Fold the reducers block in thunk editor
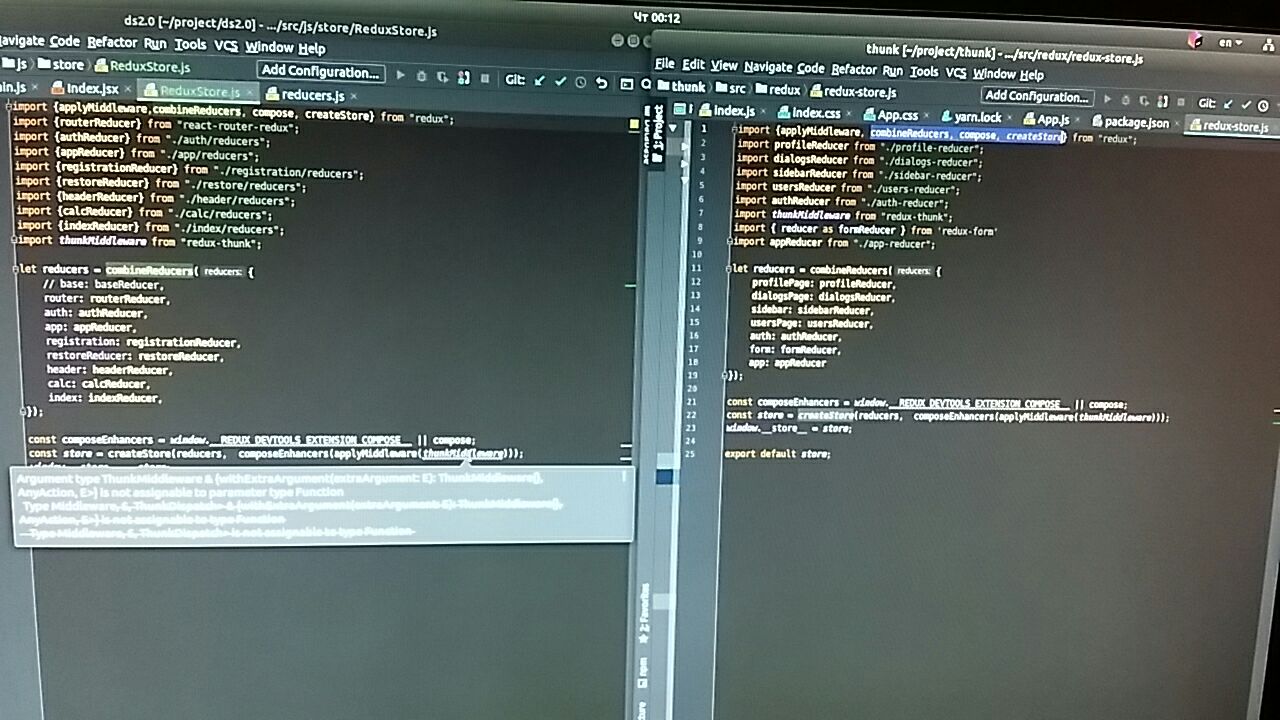 (729, 269)
